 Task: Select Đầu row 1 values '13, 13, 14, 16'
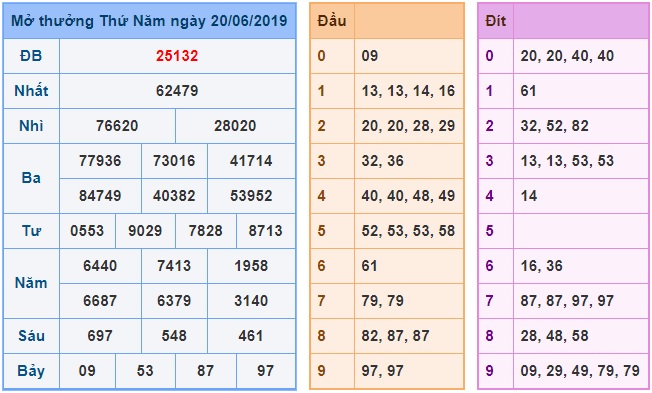tap(408, 91)
